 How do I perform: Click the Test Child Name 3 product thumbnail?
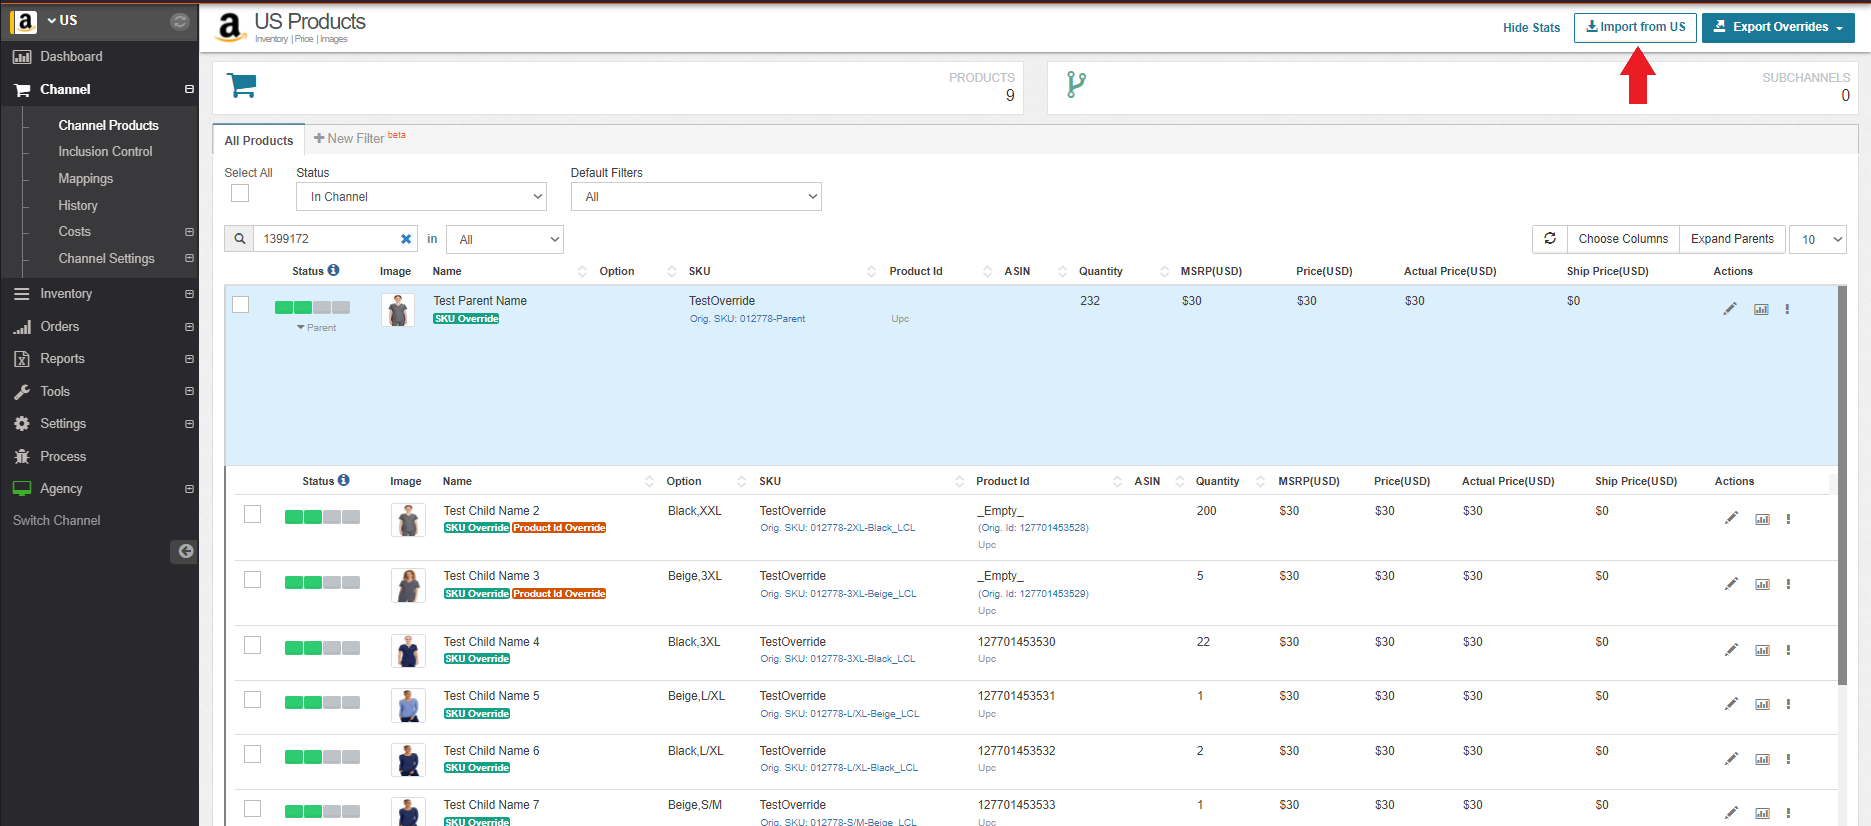click(x=408, y=585)
